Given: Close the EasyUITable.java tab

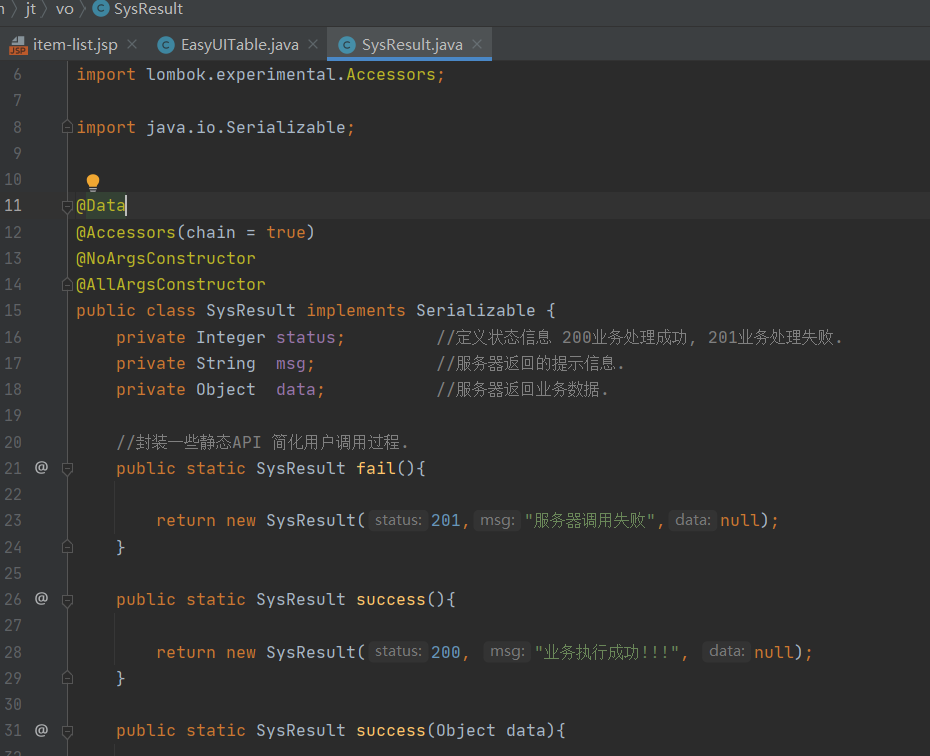Looking at the screenshot, I should click(313, 44).
